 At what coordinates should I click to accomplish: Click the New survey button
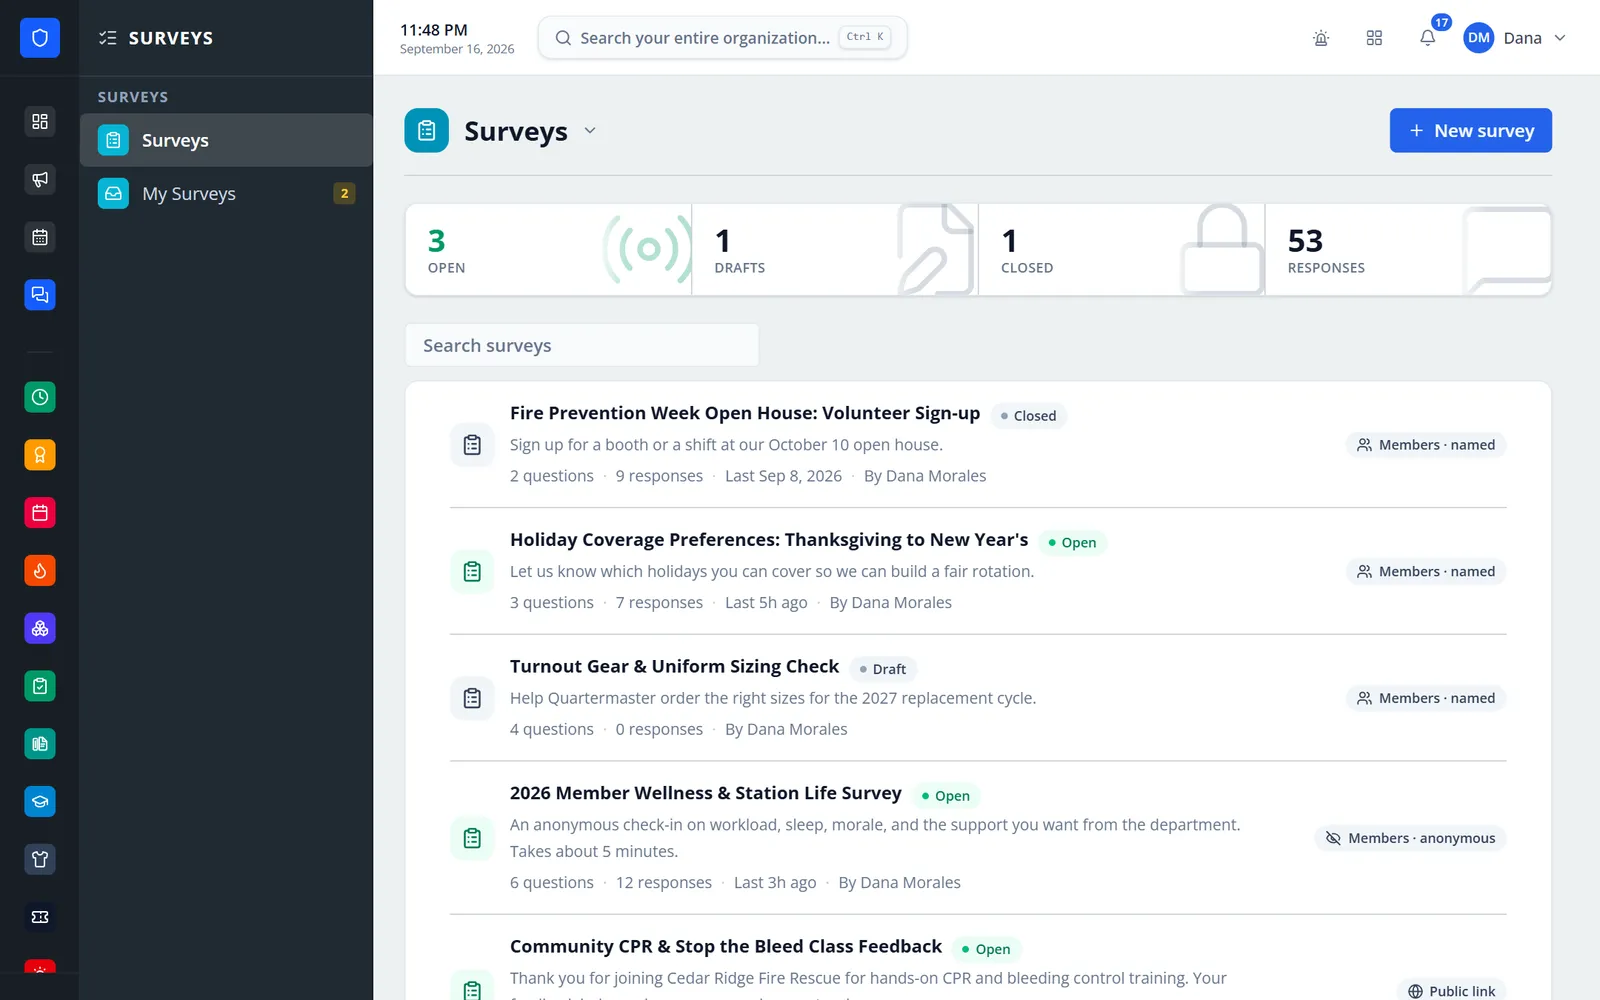pos(1470,131)
